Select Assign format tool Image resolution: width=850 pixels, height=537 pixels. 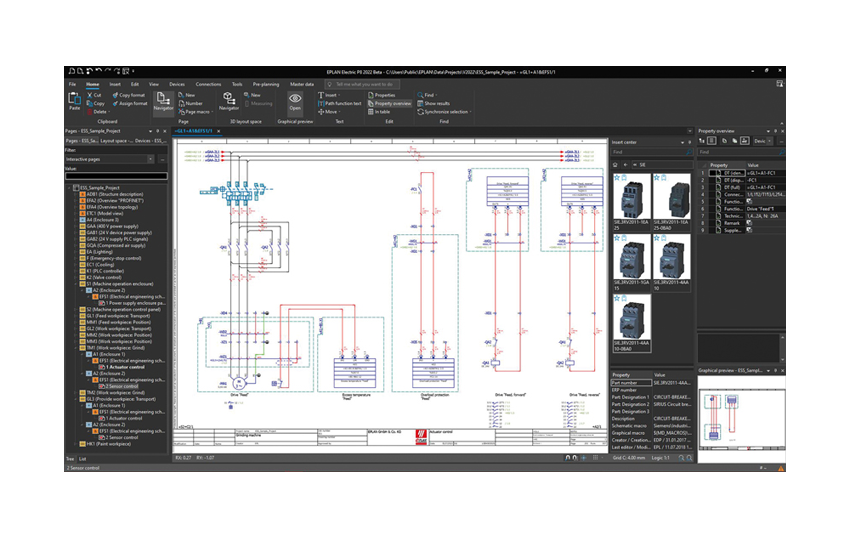coord(130,103)
